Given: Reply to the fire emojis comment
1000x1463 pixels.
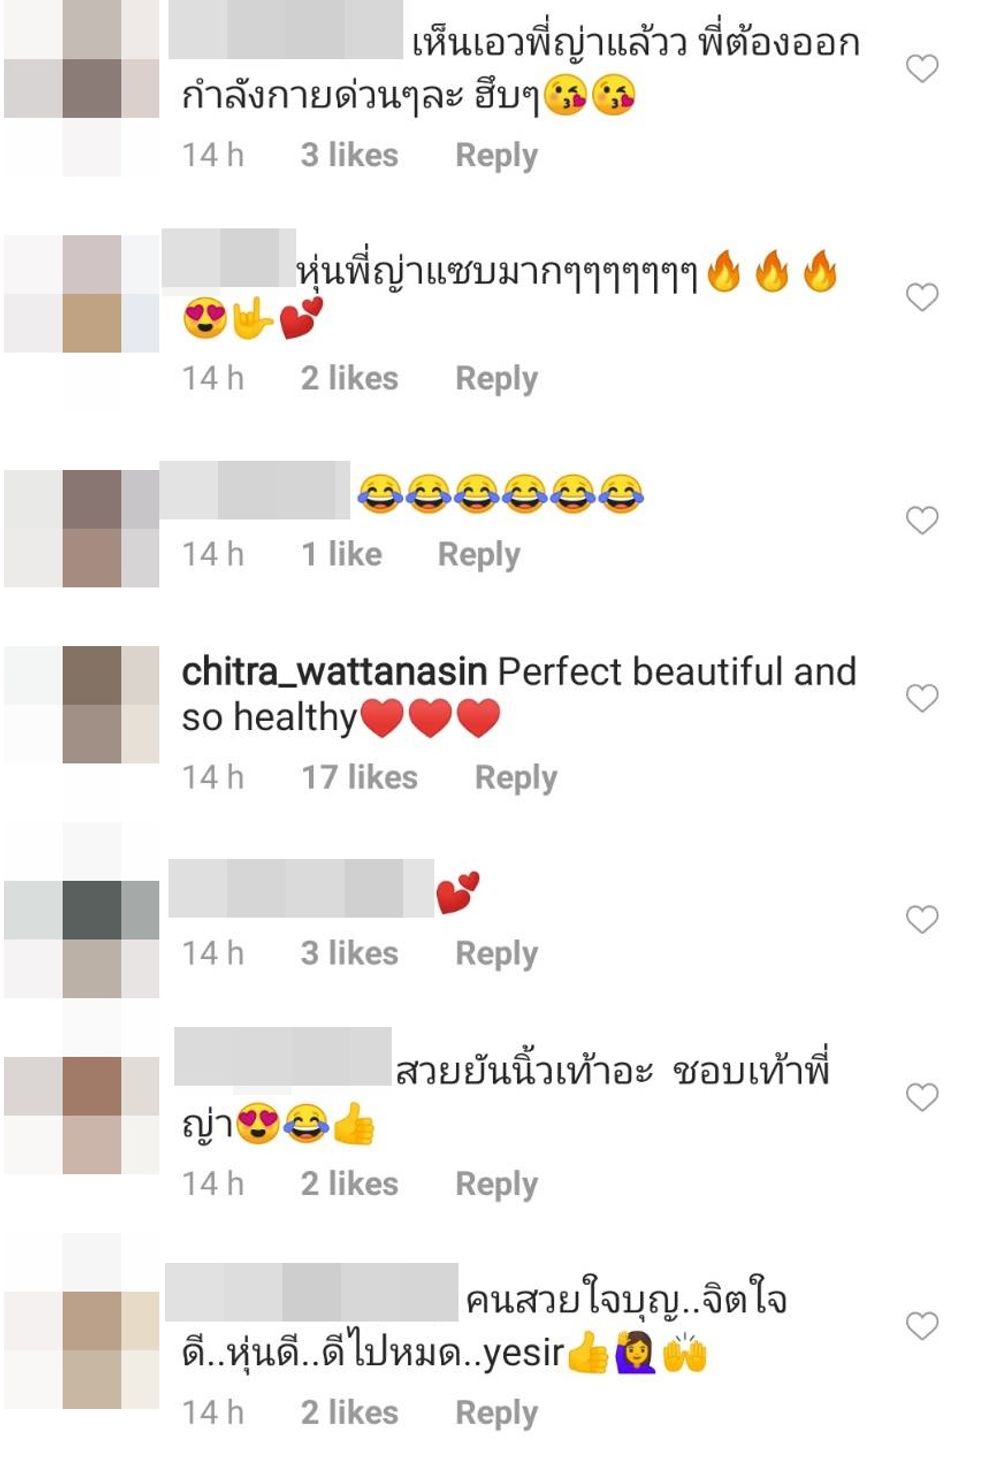Looking at the screenshot, I should pos(496,378).
